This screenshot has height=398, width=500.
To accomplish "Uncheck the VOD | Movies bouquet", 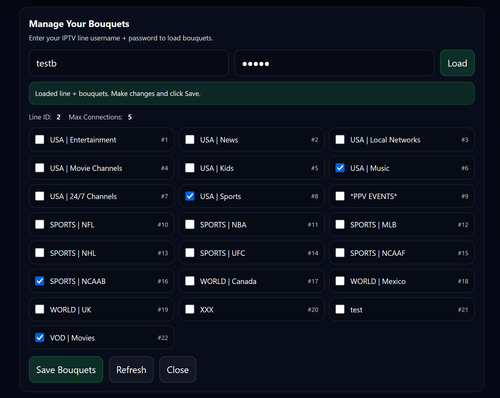I will point(40,338).
